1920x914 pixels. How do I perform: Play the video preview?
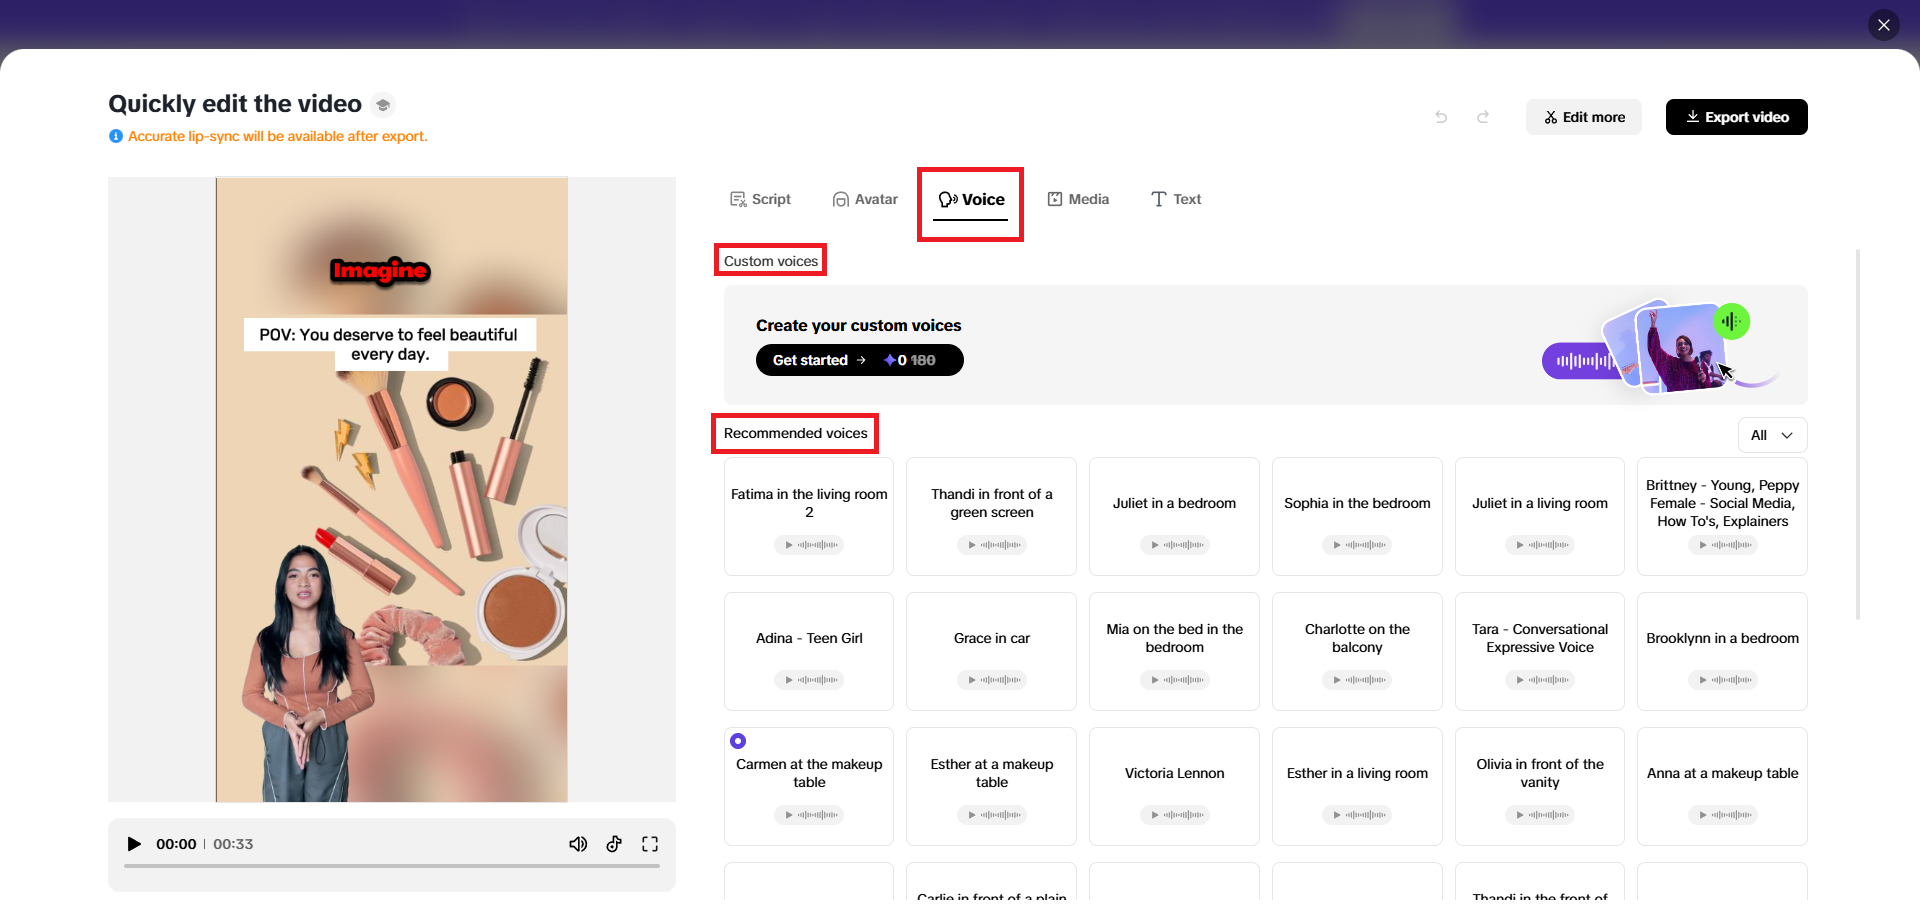tap(134, 844)
